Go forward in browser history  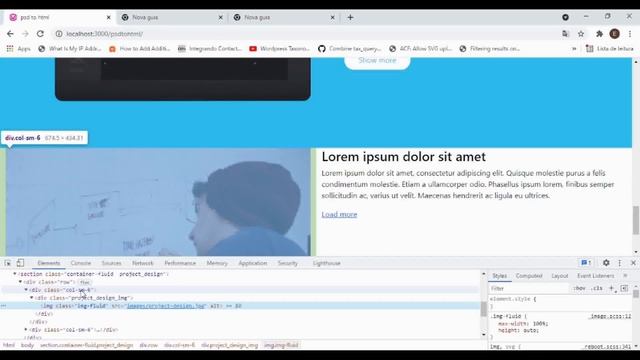click(x=25, y=34)
